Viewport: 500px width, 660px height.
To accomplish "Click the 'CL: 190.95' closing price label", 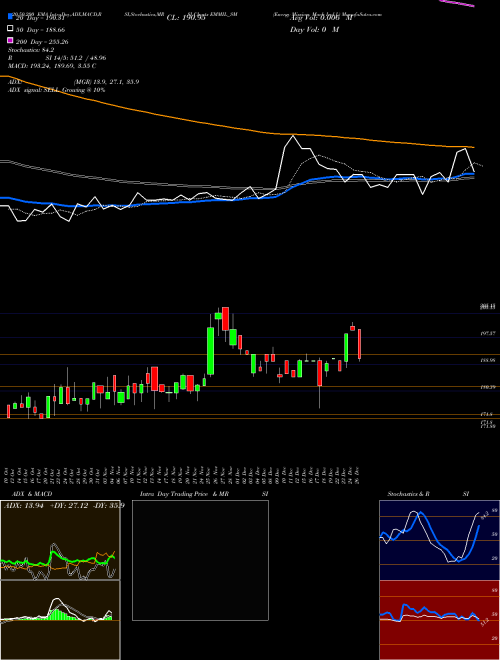I will pyautogui.click(x=186, y=18).
